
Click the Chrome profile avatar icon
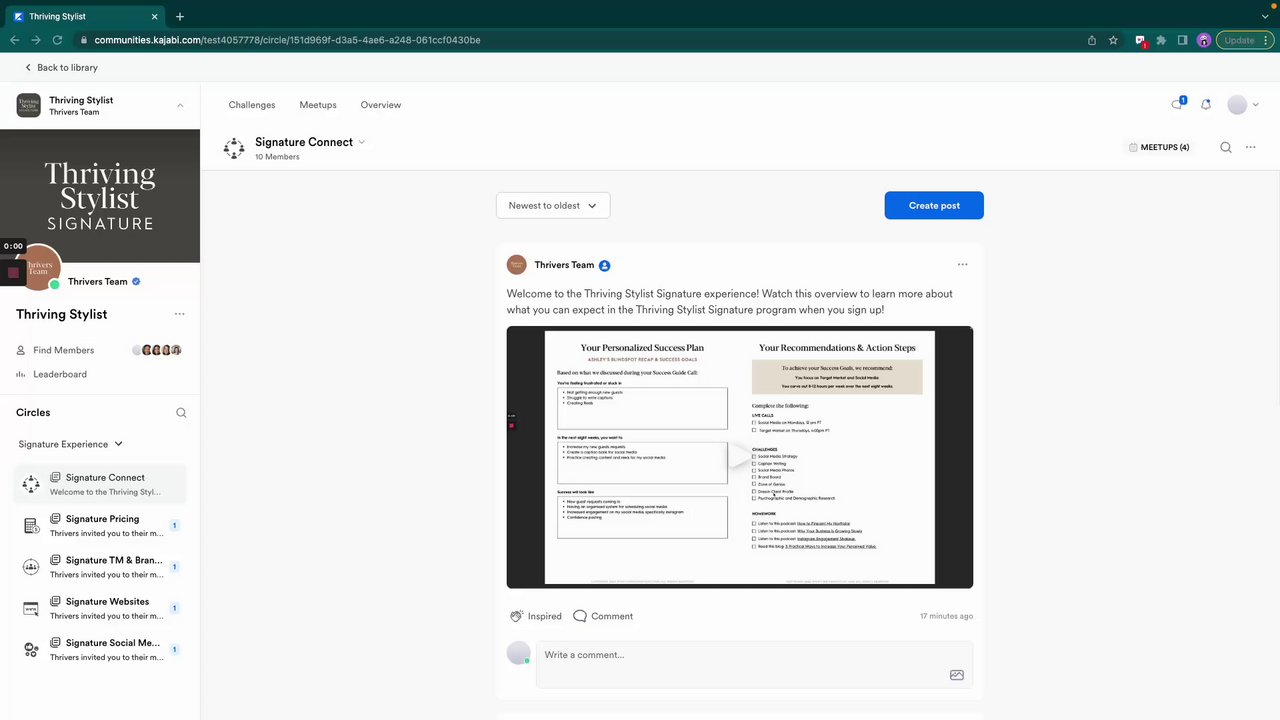tap(1204, 40)
